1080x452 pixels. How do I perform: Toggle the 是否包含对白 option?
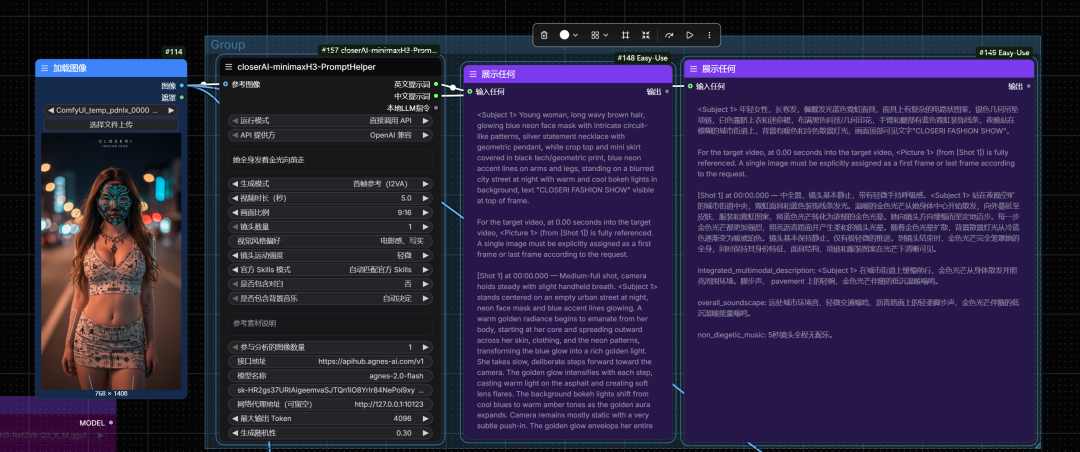point(331,284)
